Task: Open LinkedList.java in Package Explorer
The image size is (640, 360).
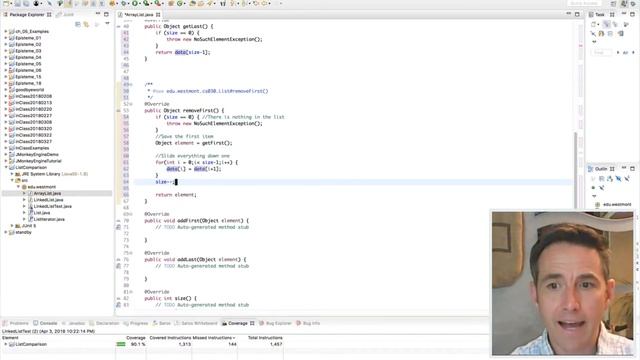Action: tap(48, 200)
